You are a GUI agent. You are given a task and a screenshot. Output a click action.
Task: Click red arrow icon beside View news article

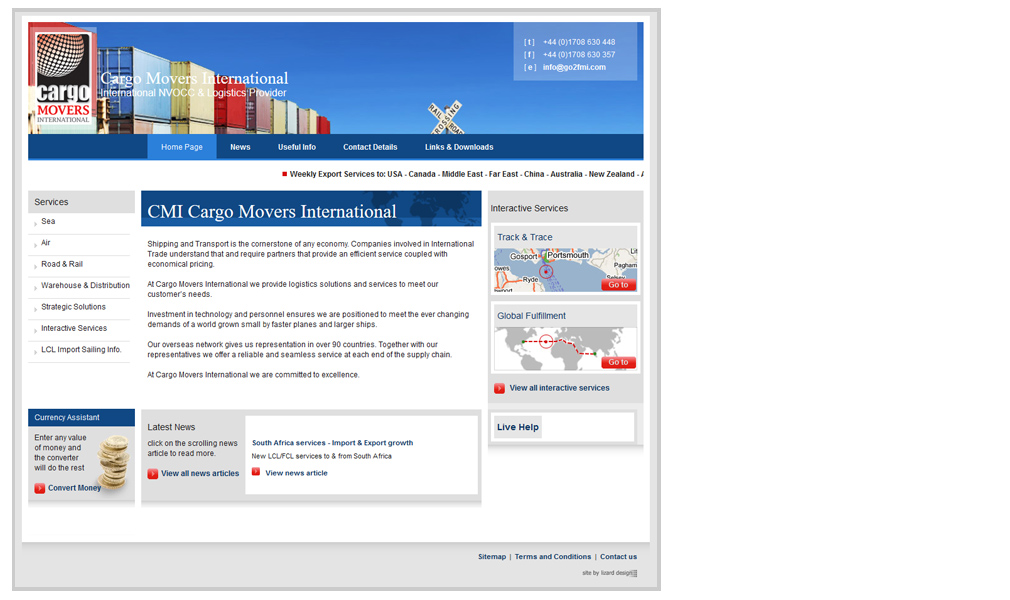tap(256, 472)
